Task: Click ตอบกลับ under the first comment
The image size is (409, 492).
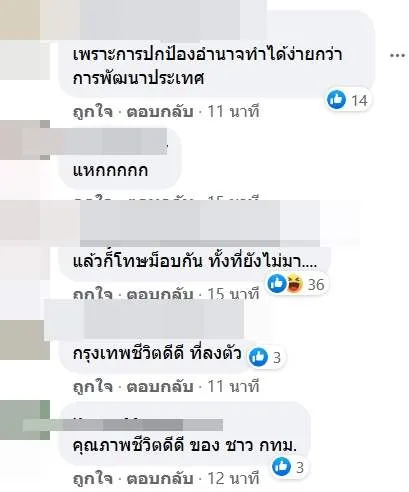Action: click(x=160, y=111)
